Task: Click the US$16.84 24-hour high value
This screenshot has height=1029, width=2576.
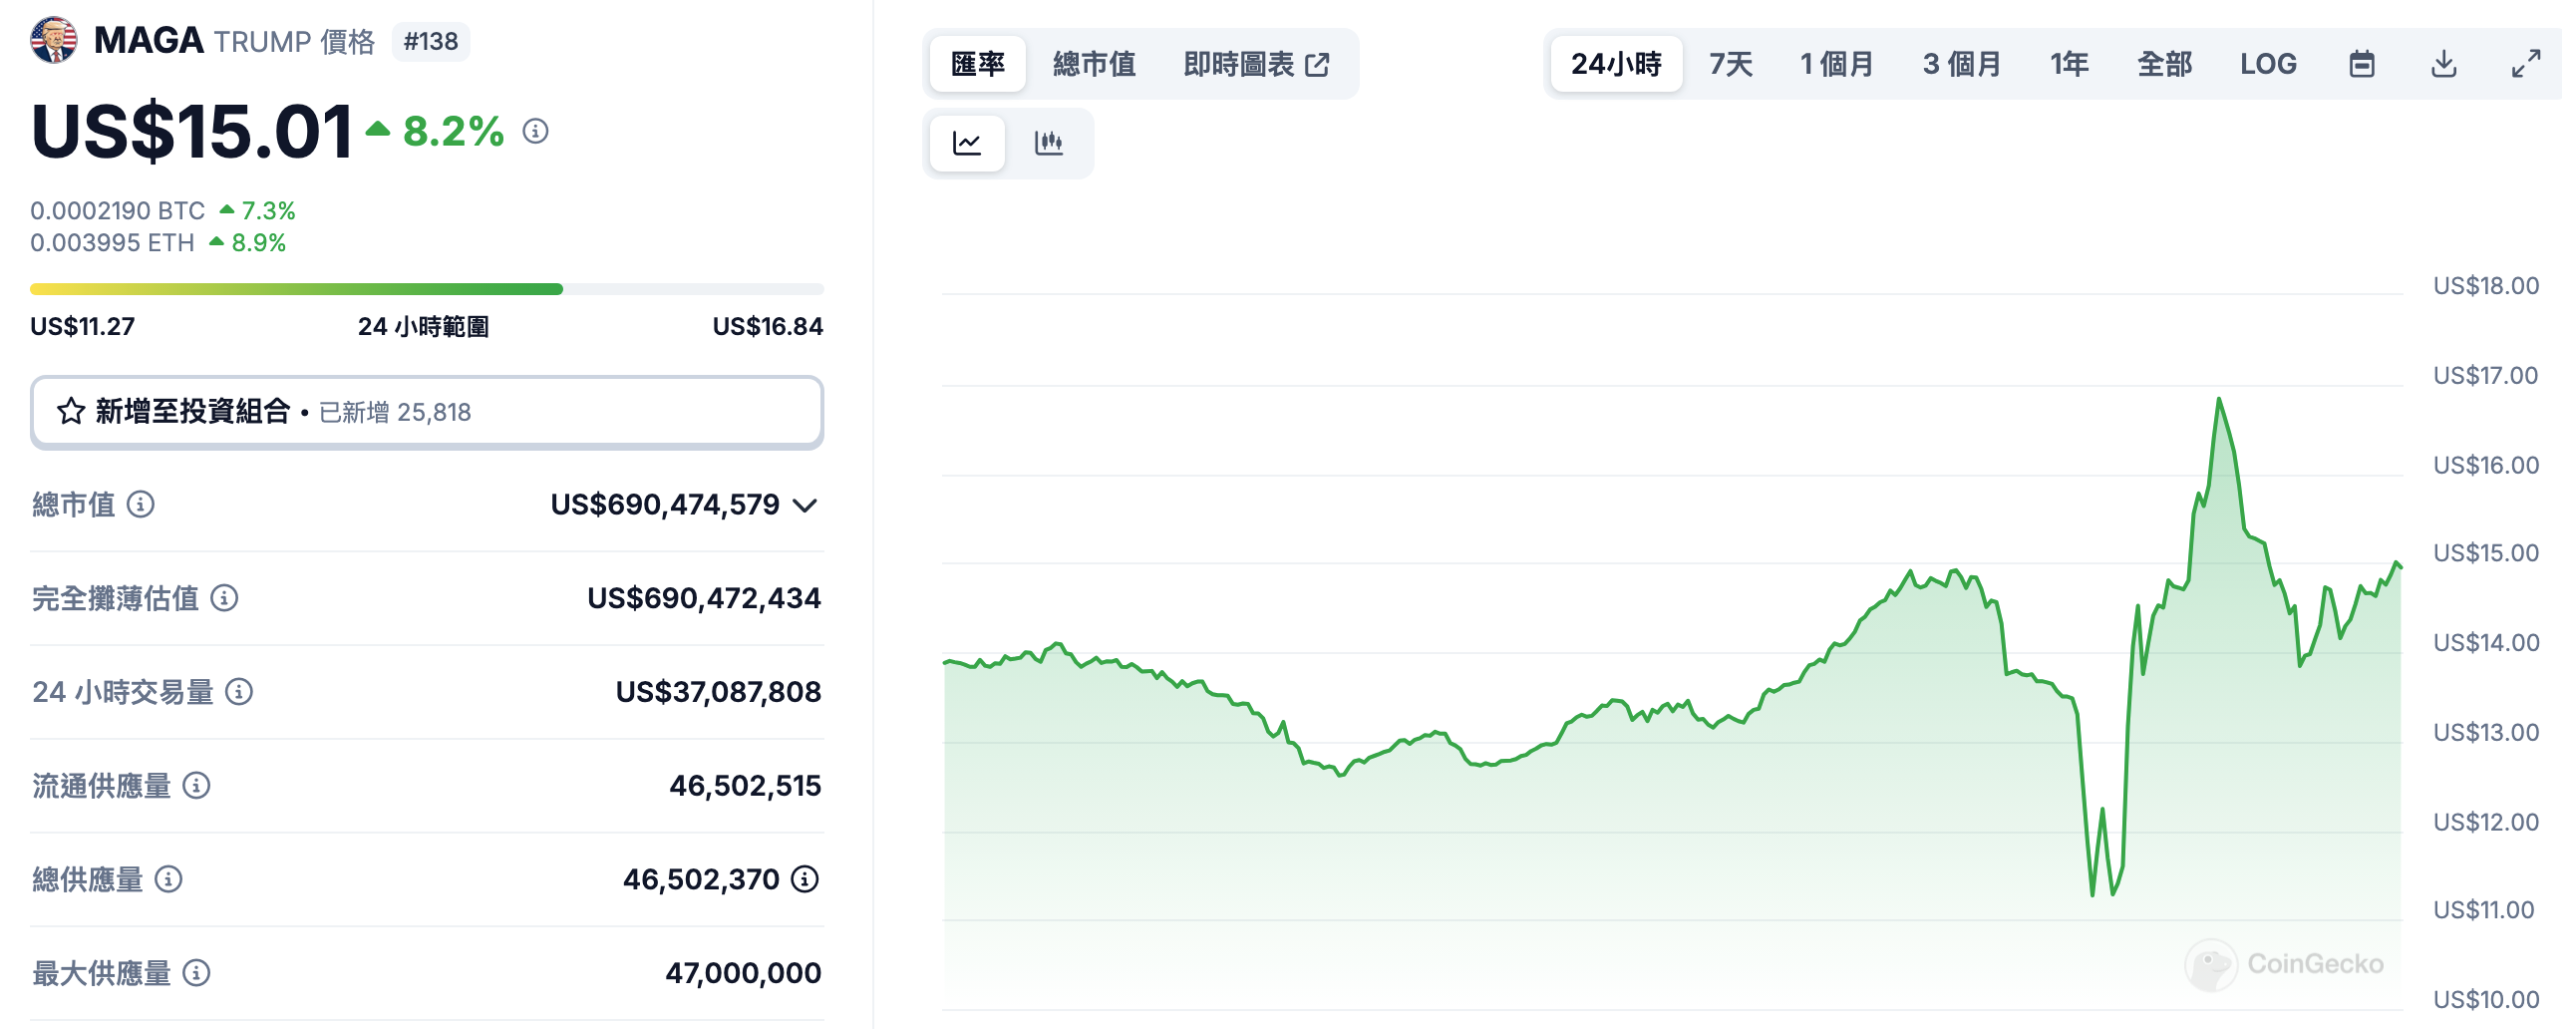Action: coord(768,327)
